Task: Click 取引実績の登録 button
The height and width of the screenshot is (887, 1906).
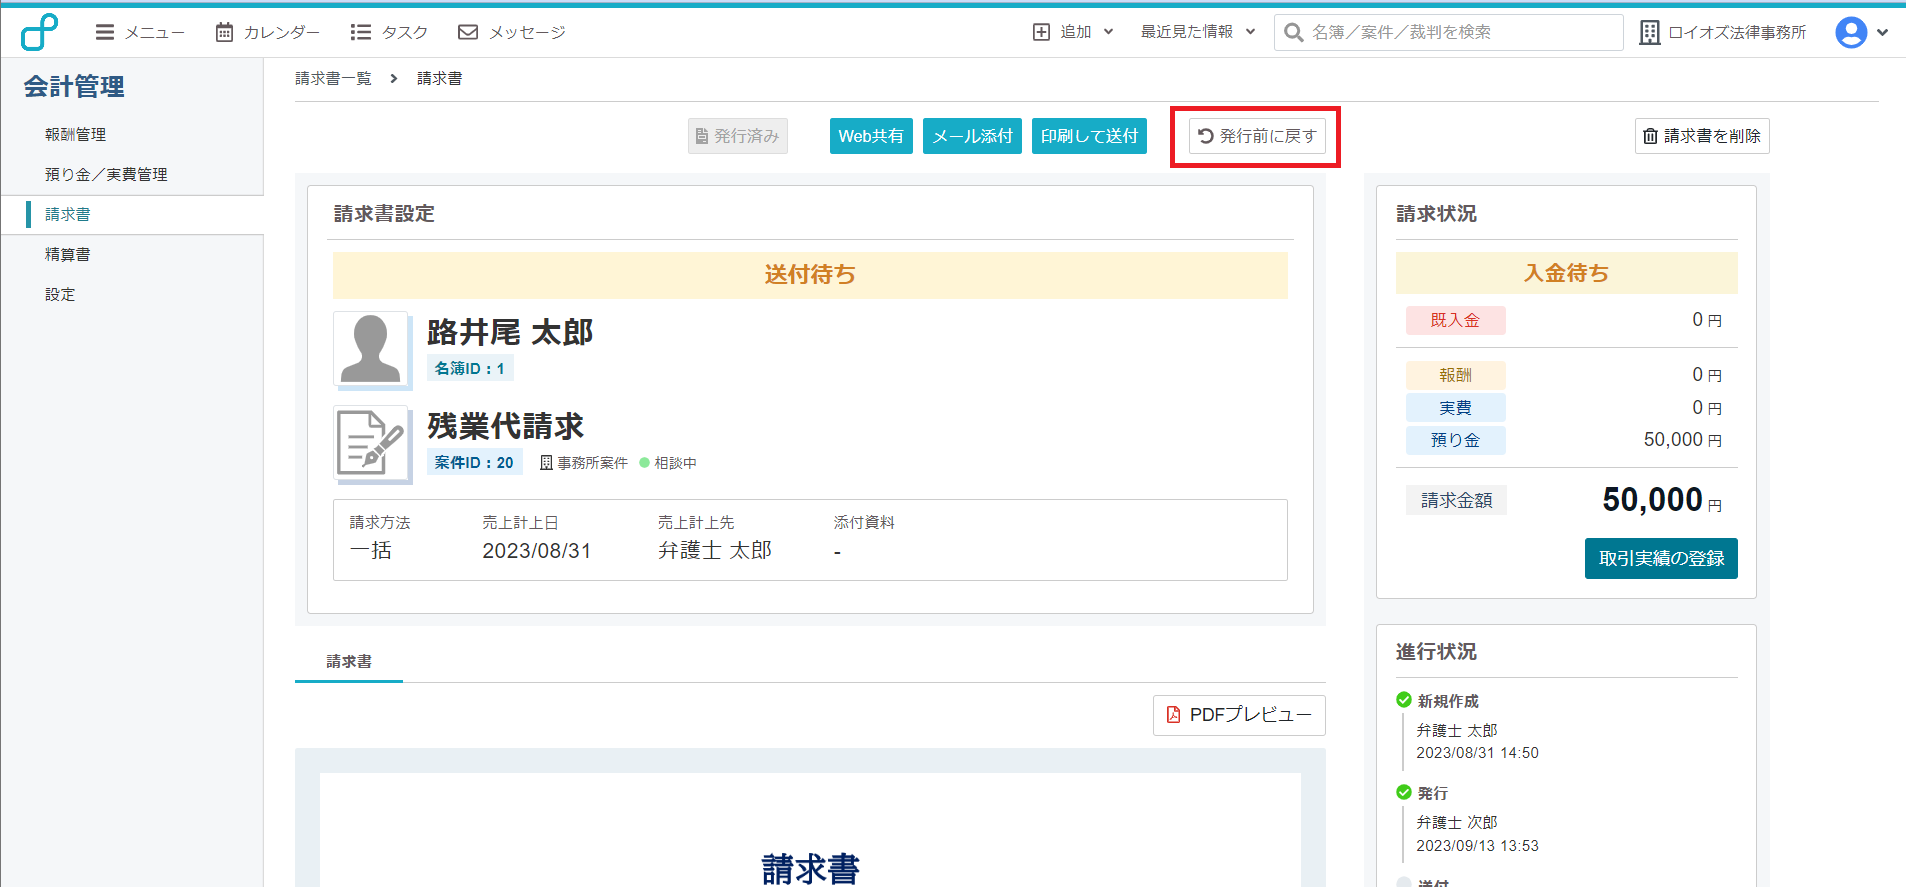Action: [x=1661, y=558]
